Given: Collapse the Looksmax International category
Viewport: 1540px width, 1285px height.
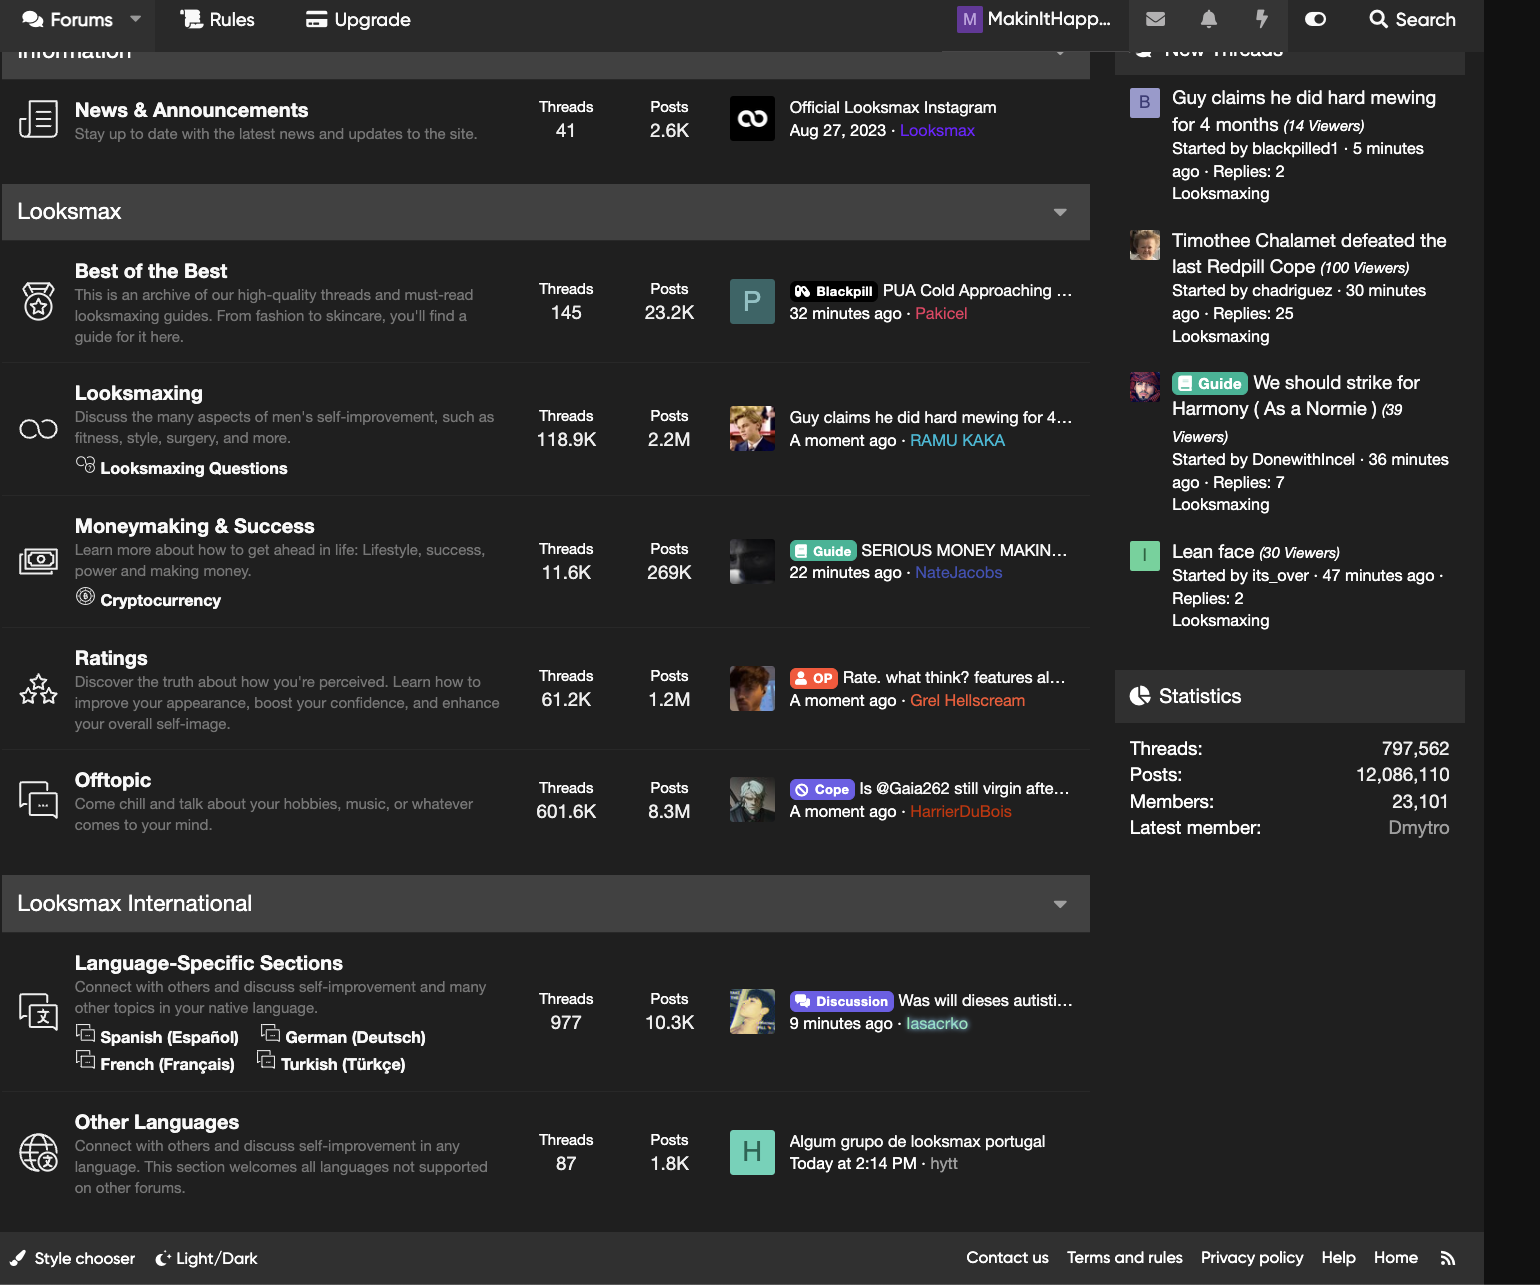Looking at the screenshot, I should pyautogui.click(x=1060, y=904).
